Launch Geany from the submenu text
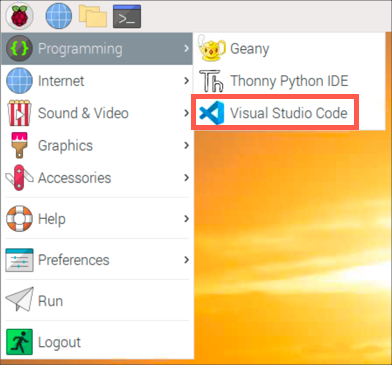392x365 pixels. [250, 49]
